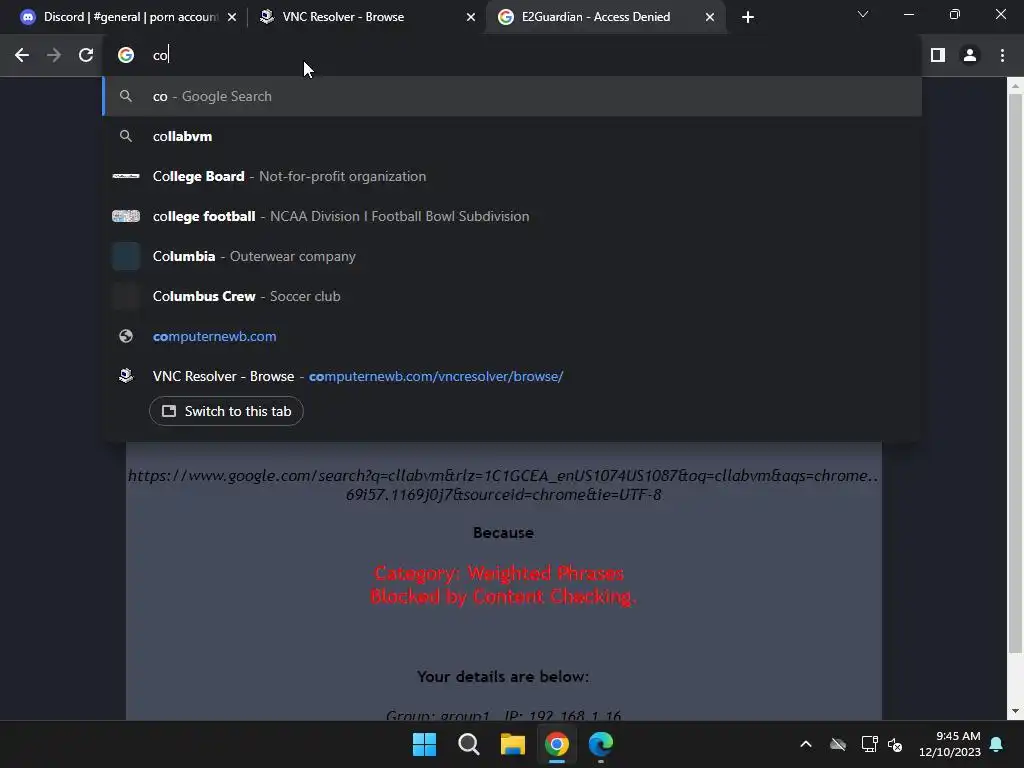Open the tab search dropdown chevron
This screenshot has width=1024, height=768.
click(x=863, y=14)
